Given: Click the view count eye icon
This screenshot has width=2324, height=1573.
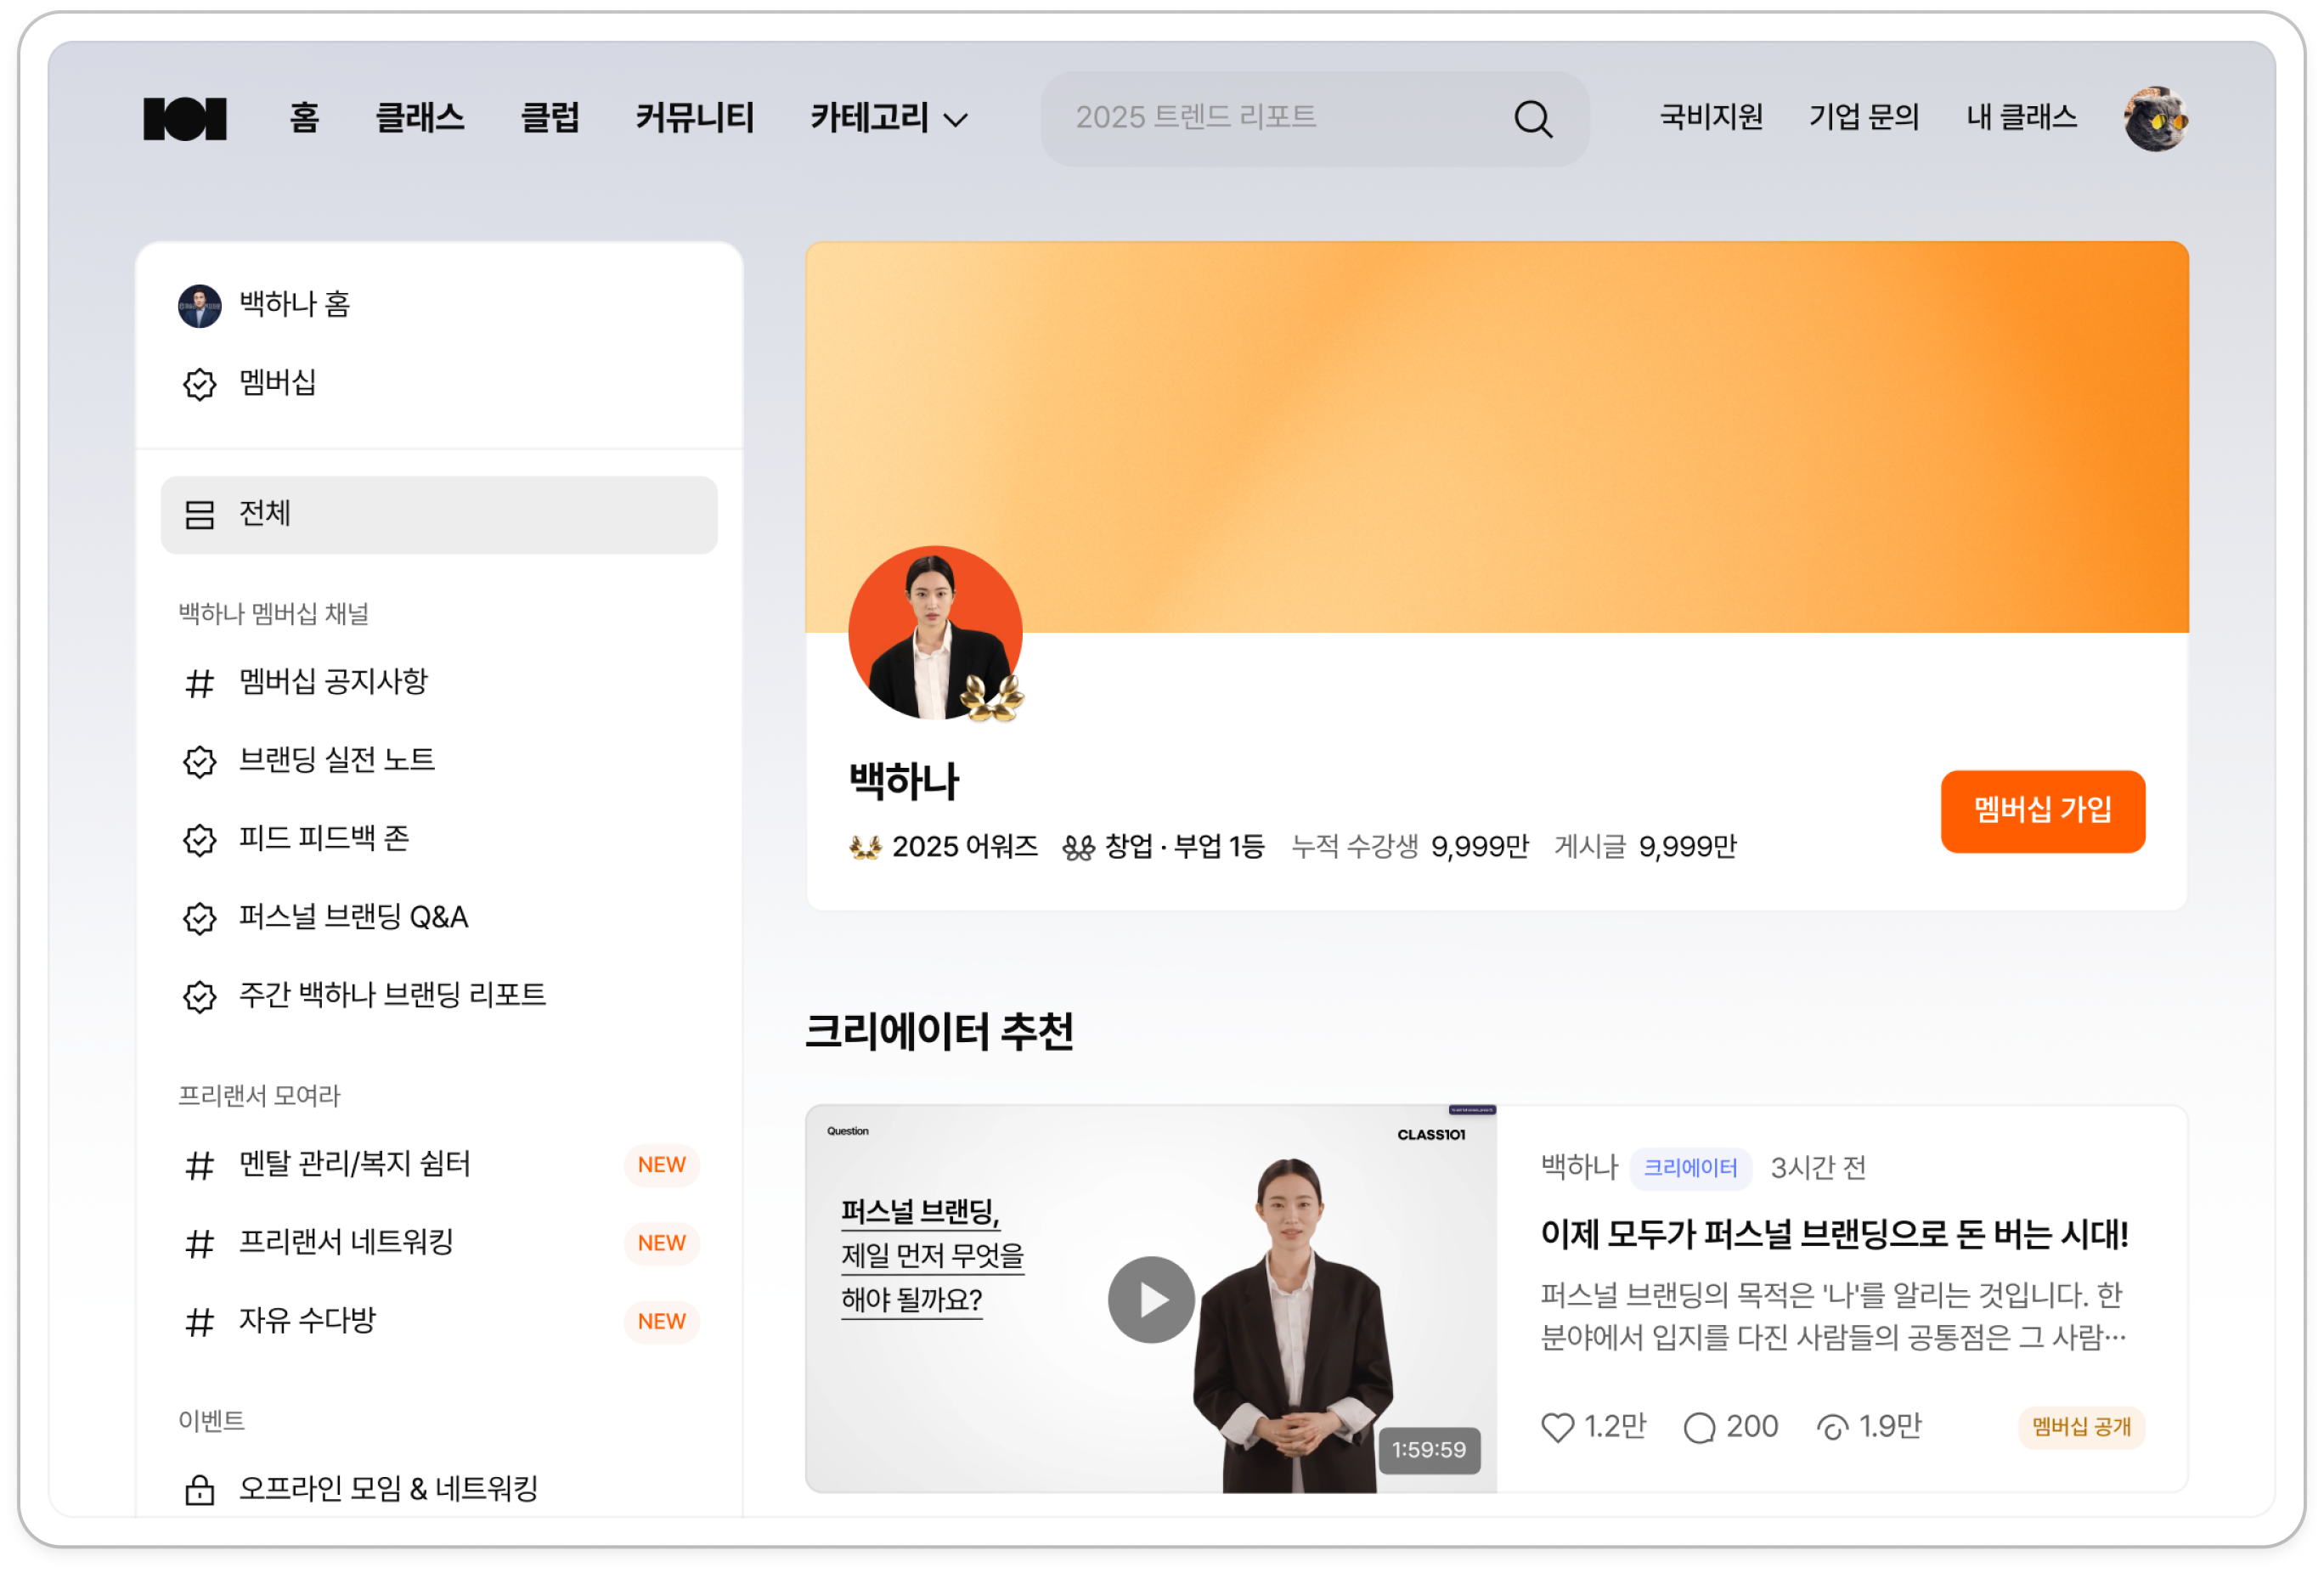Looking at the screenshot, I should click(x=1832, y=1427).
